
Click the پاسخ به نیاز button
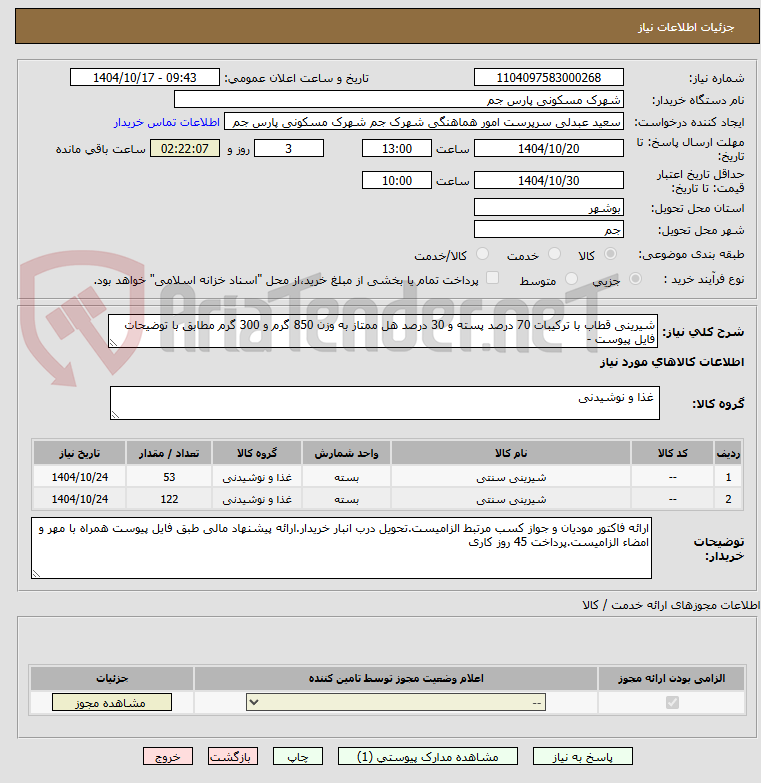click(583, 757)
